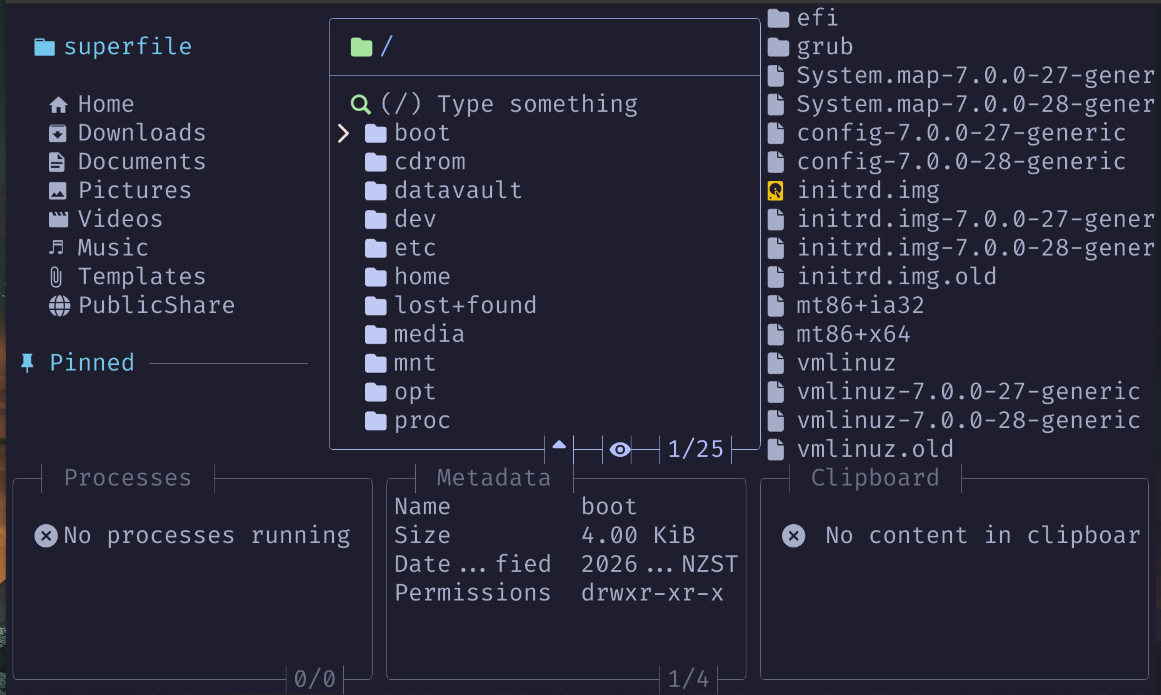Open Downloads in the sidebar
This screenshot has height=695, width=1161.
pos(142,133)
